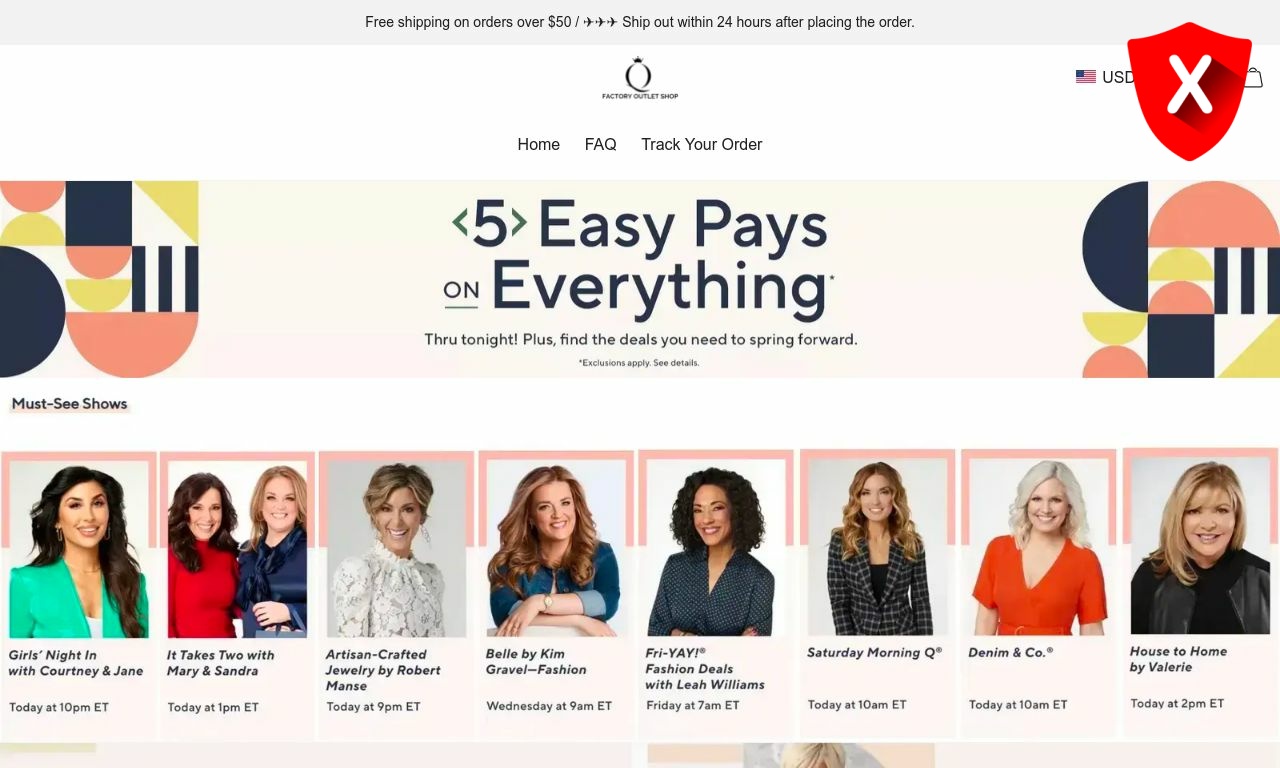This screenshot has height=768, width=1280.
Task: Select Artisan-Crafted Jewelry by Robert Manse show
Action: [396, 595]
